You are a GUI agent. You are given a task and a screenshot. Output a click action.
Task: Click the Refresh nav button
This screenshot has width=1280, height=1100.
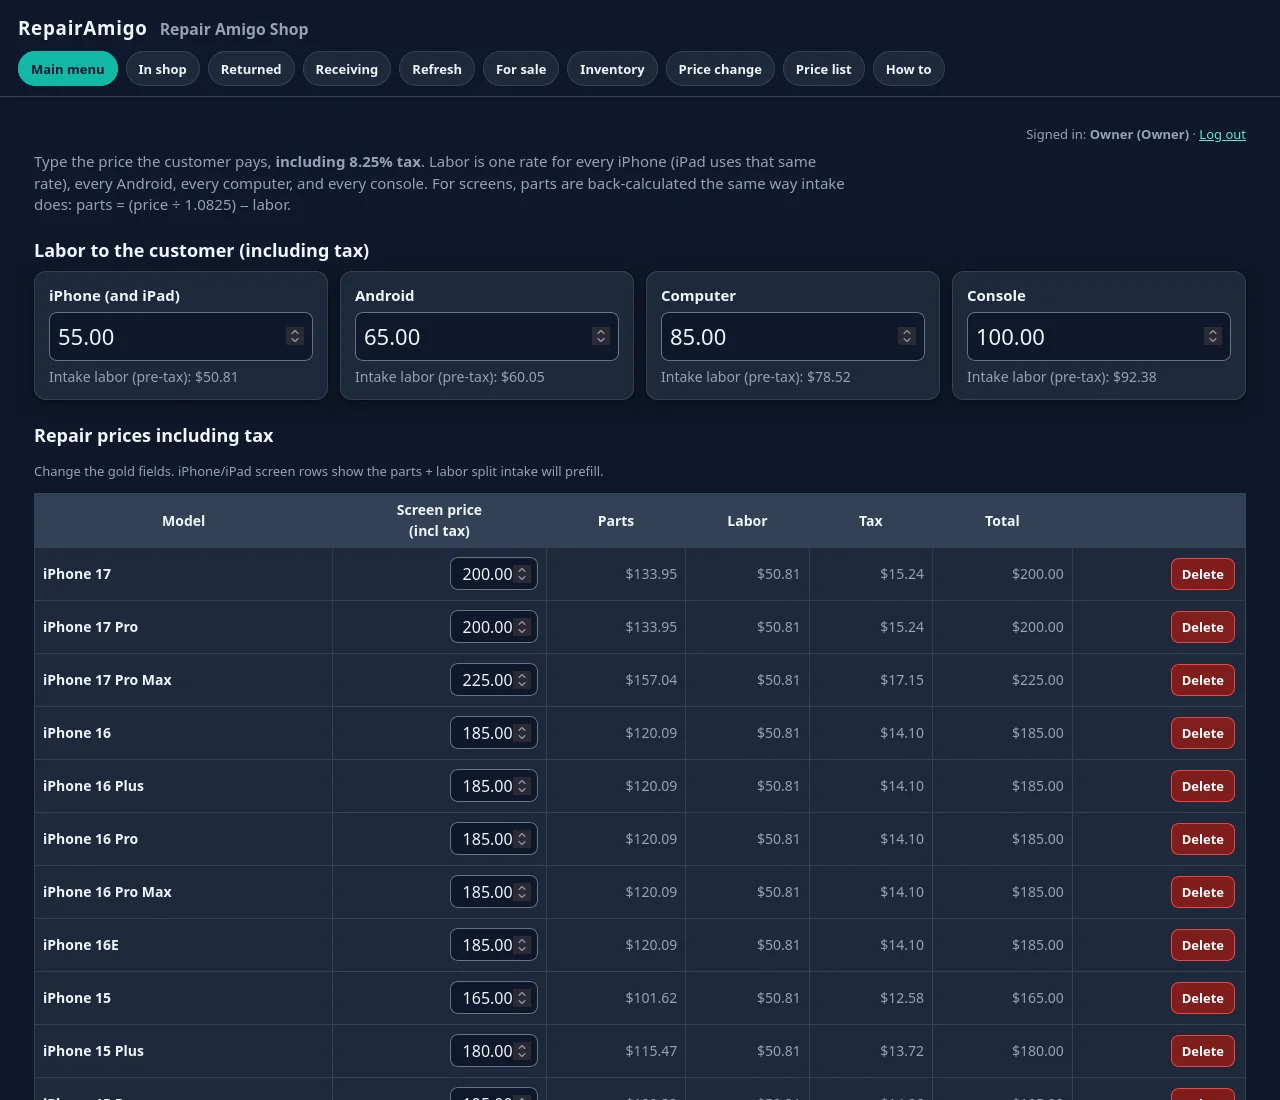pyautogui.click(x=437, y=69)
